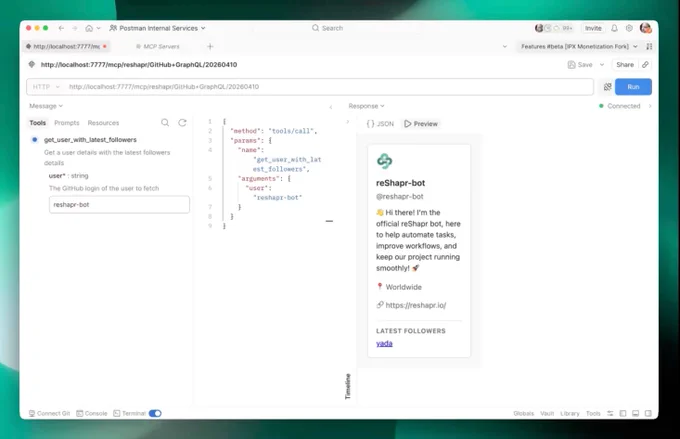Select the Resources tab
Screen dimensions: 680x439
point(103,123)
